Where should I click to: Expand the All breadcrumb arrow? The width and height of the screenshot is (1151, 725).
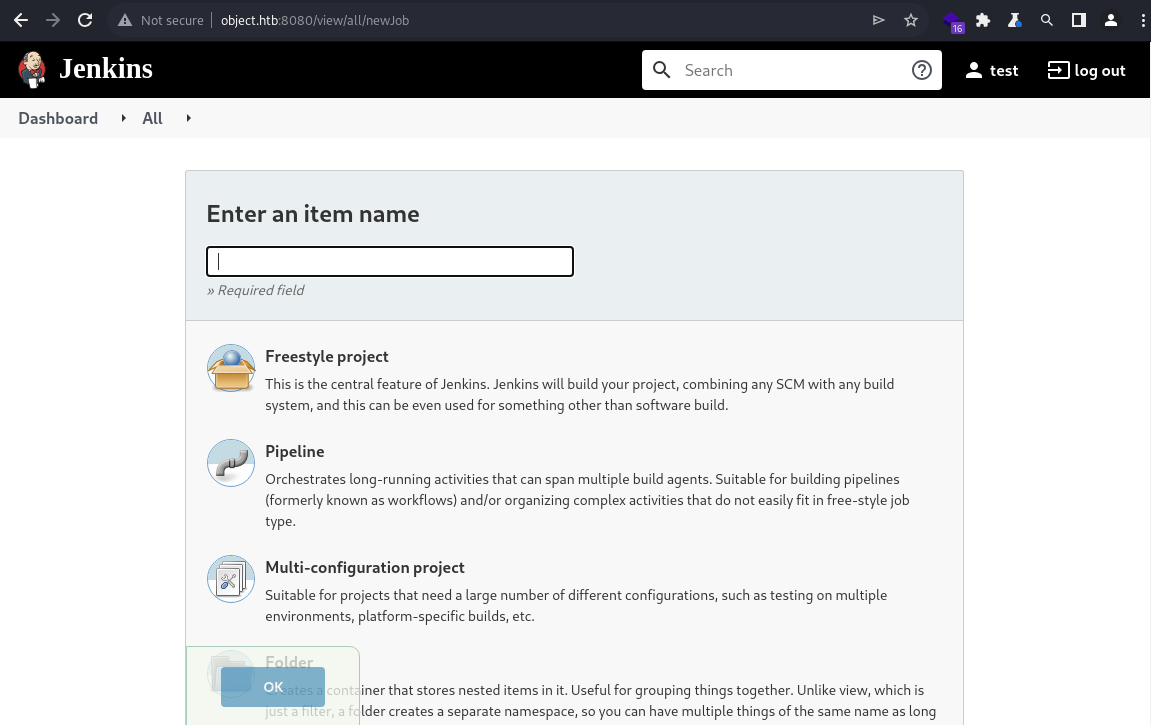pyautogui.click(x=189, y=118)
